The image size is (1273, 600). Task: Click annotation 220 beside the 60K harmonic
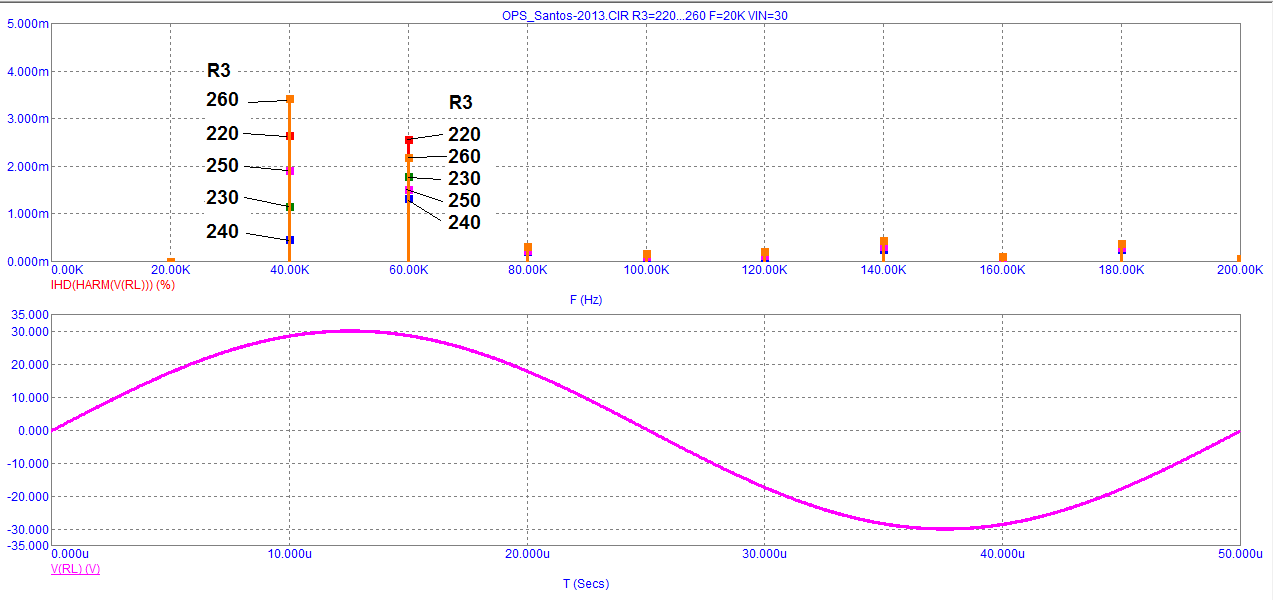coord(464,135)
